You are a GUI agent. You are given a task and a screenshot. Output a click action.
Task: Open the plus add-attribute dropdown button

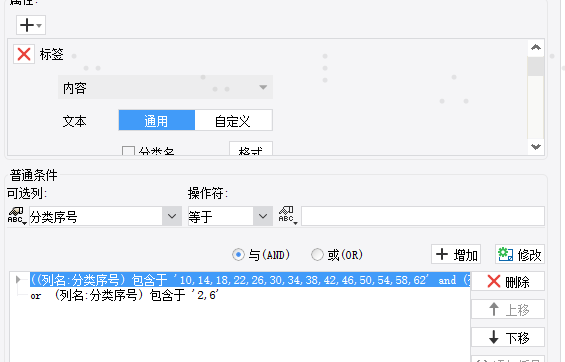[31, 25]
